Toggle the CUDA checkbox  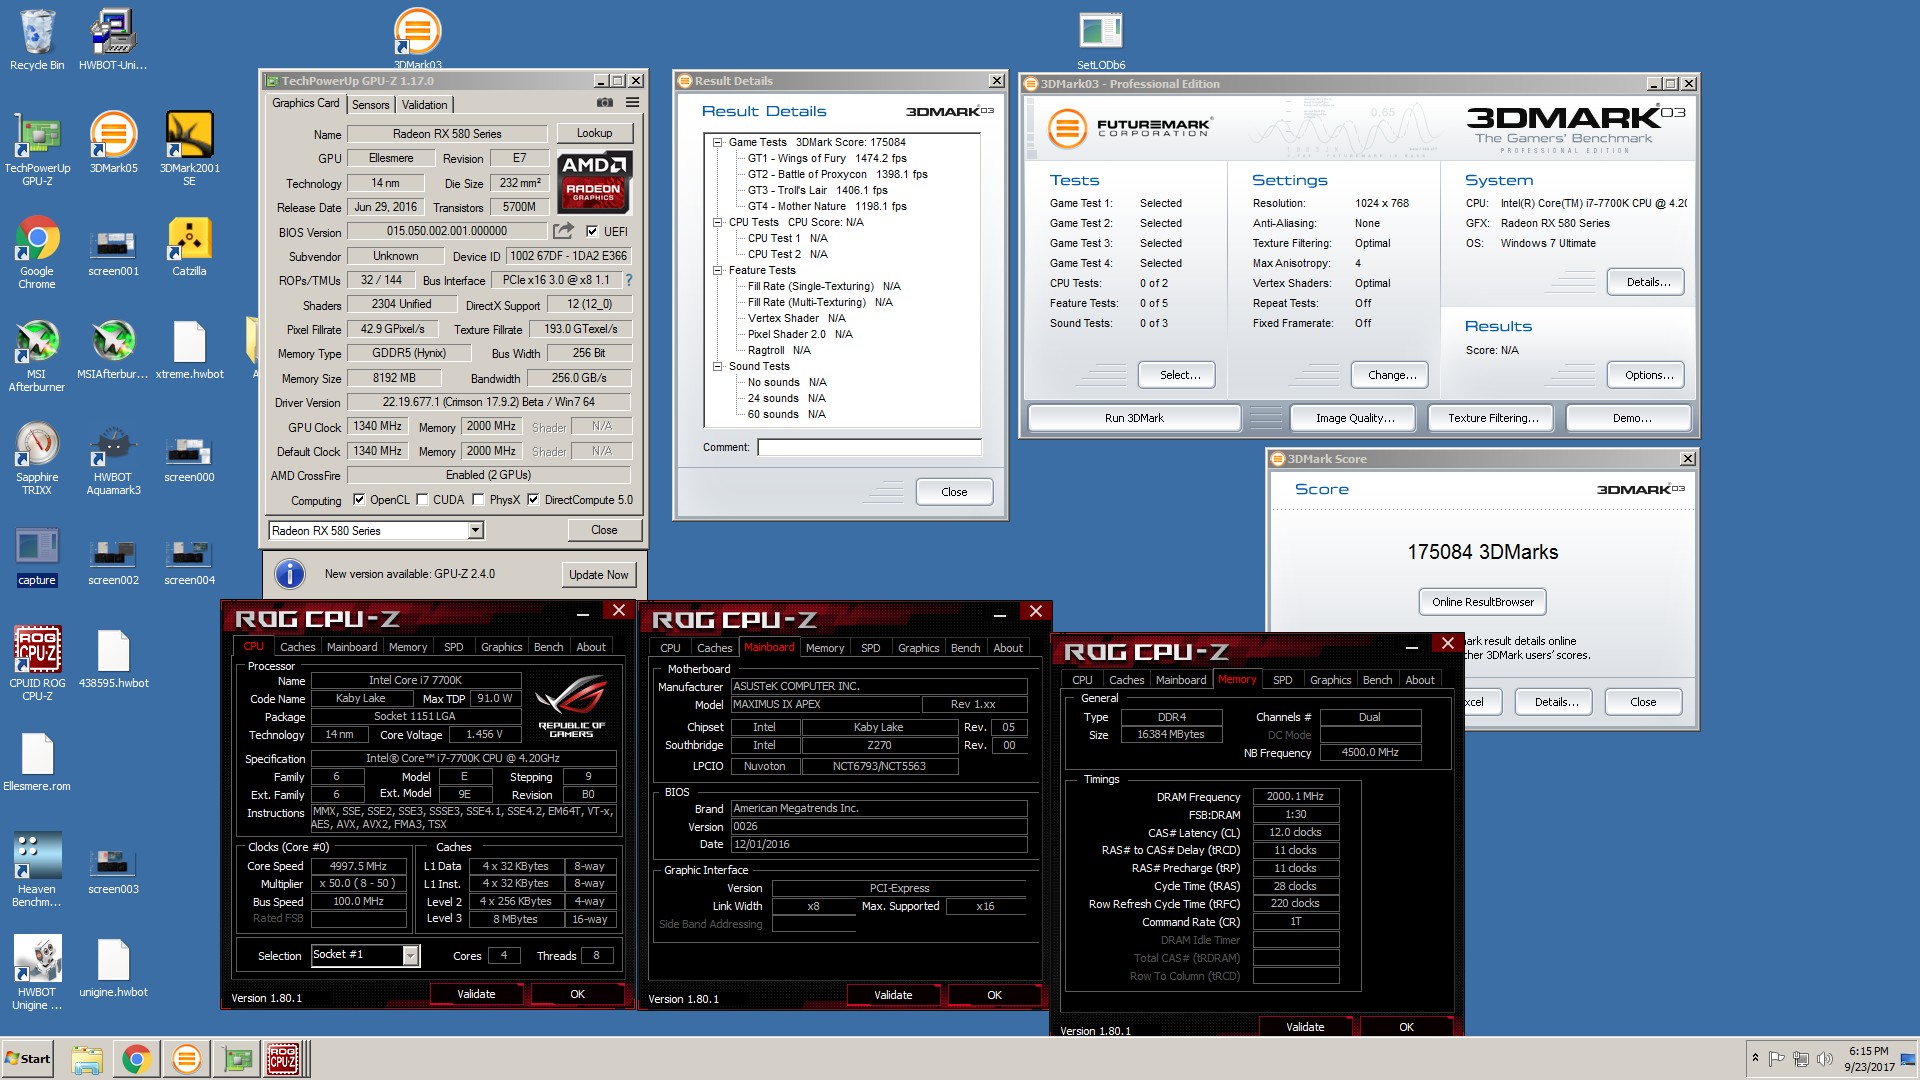423,500
